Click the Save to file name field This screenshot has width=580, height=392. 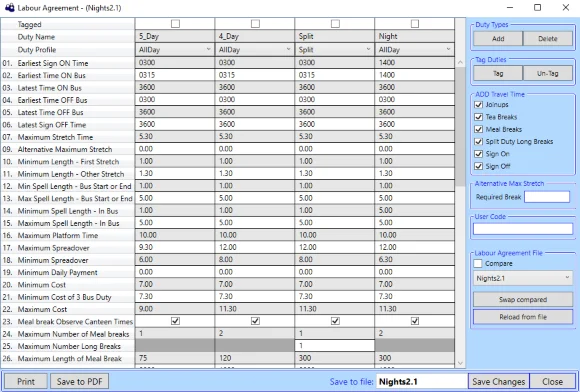(422, 381)
